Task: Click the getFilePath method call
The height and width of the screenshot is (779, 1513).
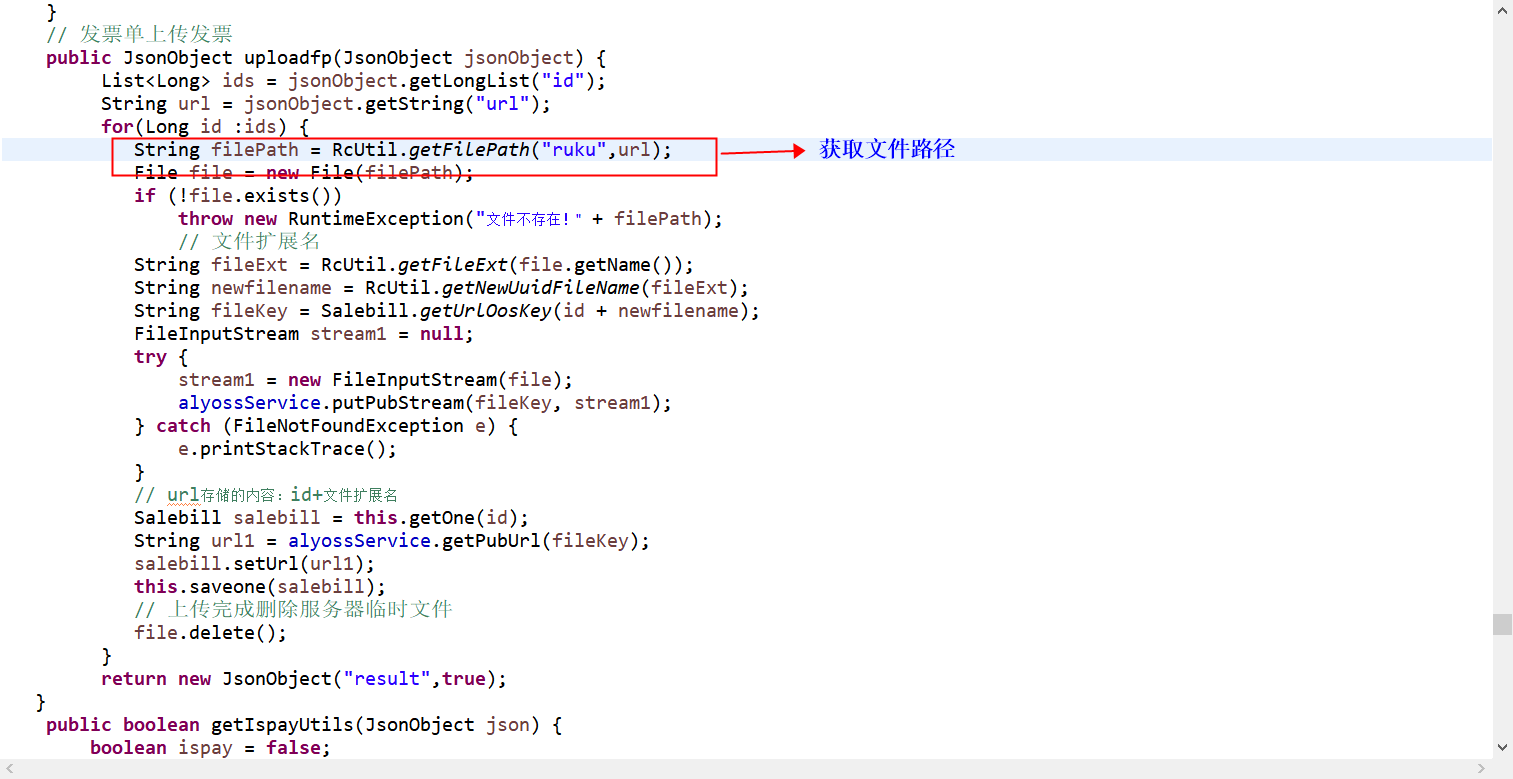Action: point(469,150)
